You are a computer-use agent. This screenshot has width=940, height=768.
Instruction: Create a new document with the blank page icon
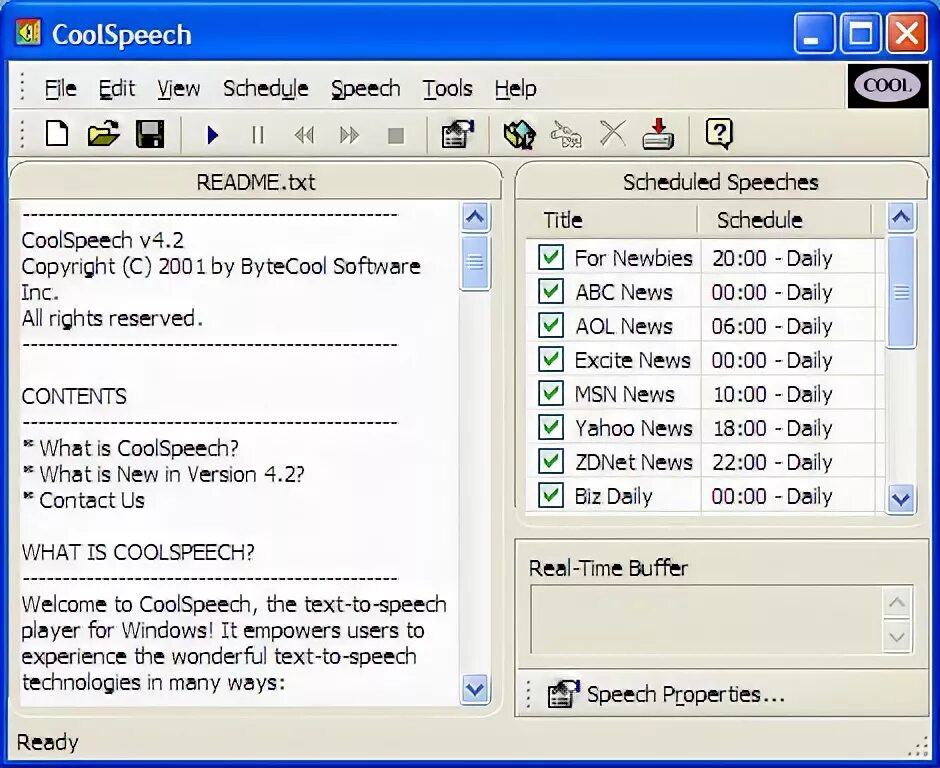click(57, 133)
